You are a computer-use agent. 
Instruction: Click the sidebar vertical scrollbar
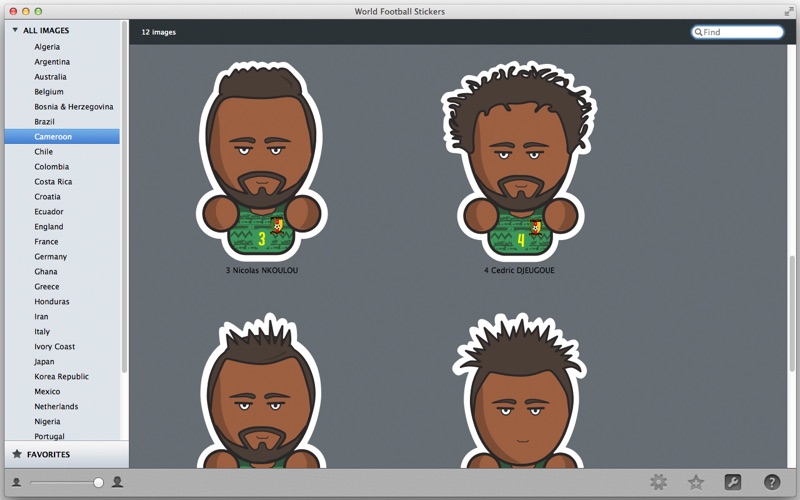coord(124,196)
